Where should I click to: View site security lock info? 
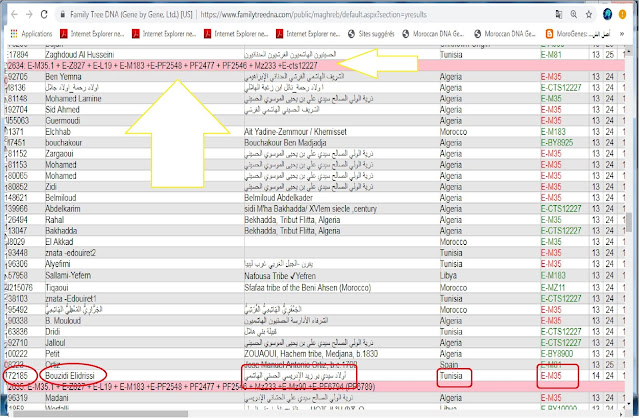tap(62, 15)
